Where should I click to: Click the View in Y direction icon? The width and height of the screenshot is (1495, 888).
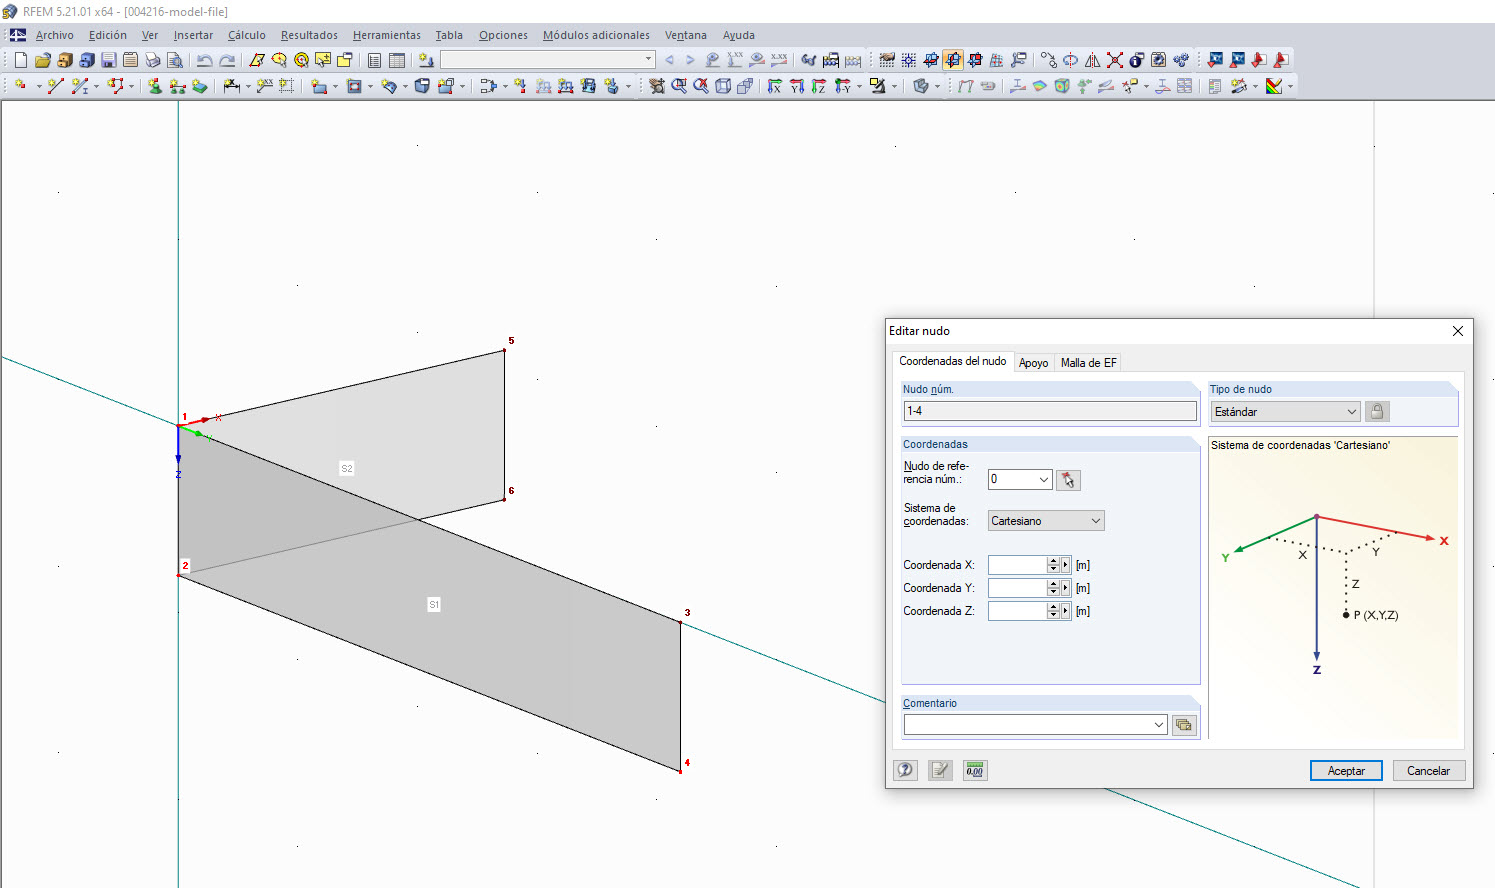click(x=797, y=86)
